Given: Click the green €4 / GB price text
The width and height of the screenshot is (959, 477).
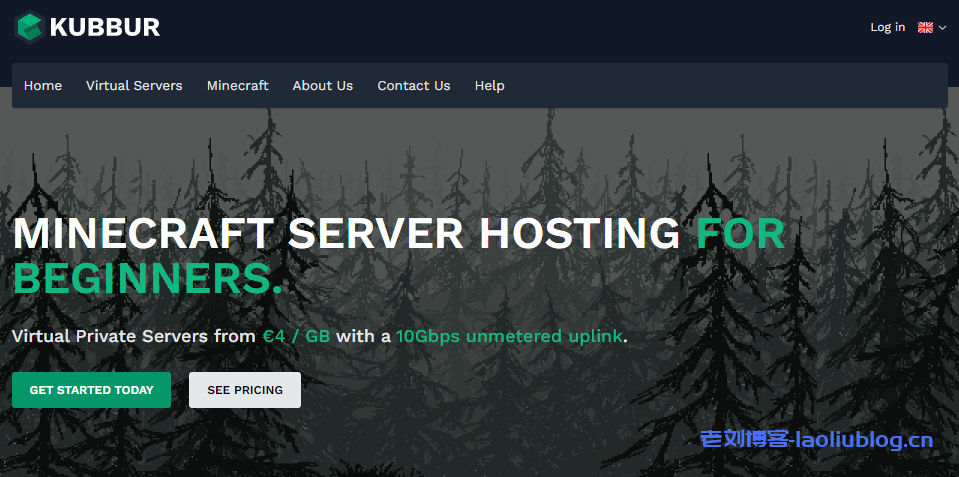Looking at the screenshot, I should pyautogui.click(x=296, y=336).
